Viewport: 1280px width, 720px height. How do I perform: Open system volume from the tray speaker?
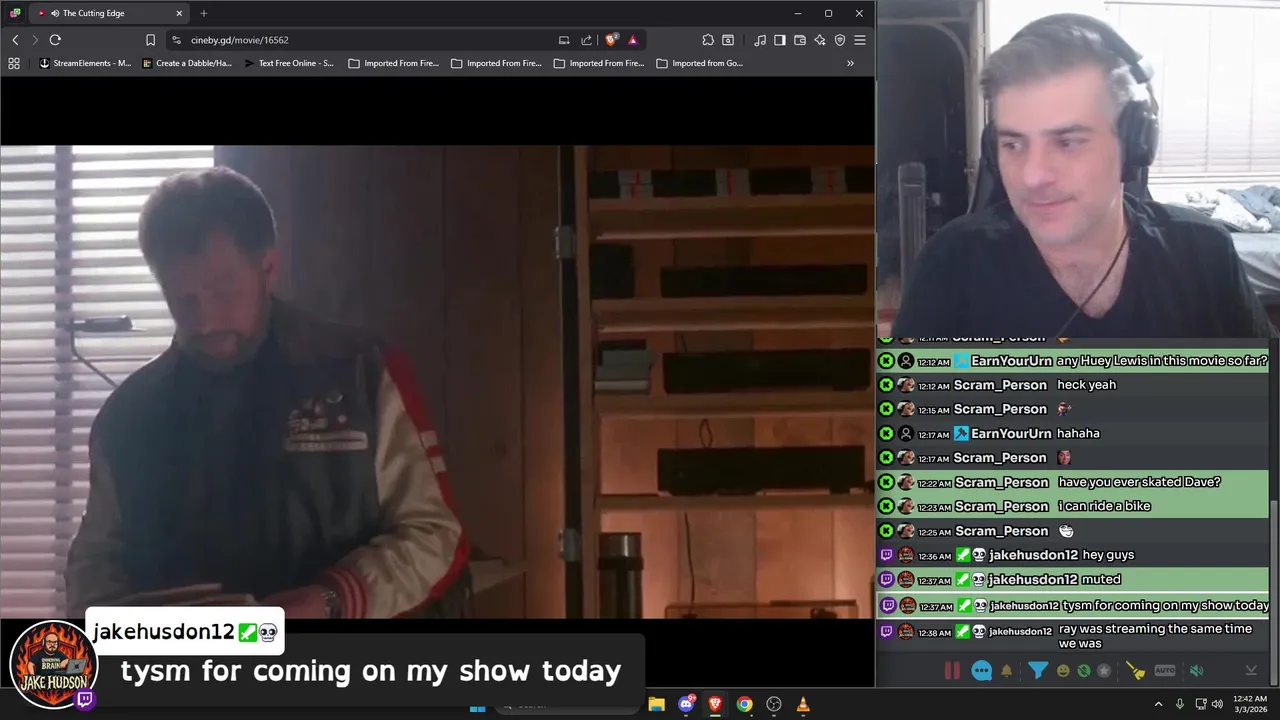coord(1217,704)
